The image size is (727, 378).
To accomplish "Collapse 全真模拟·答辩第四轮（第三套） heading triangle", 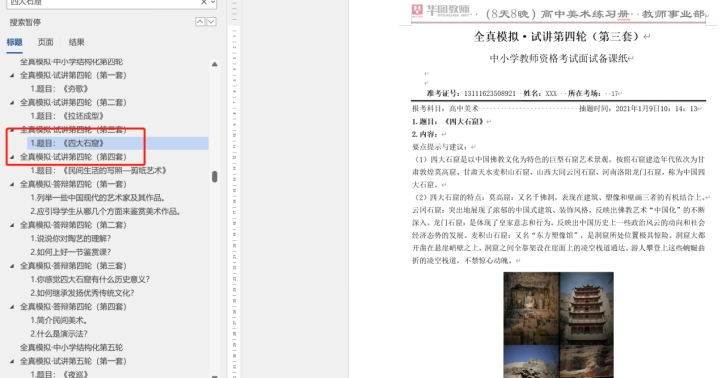I will coord(12,266).
